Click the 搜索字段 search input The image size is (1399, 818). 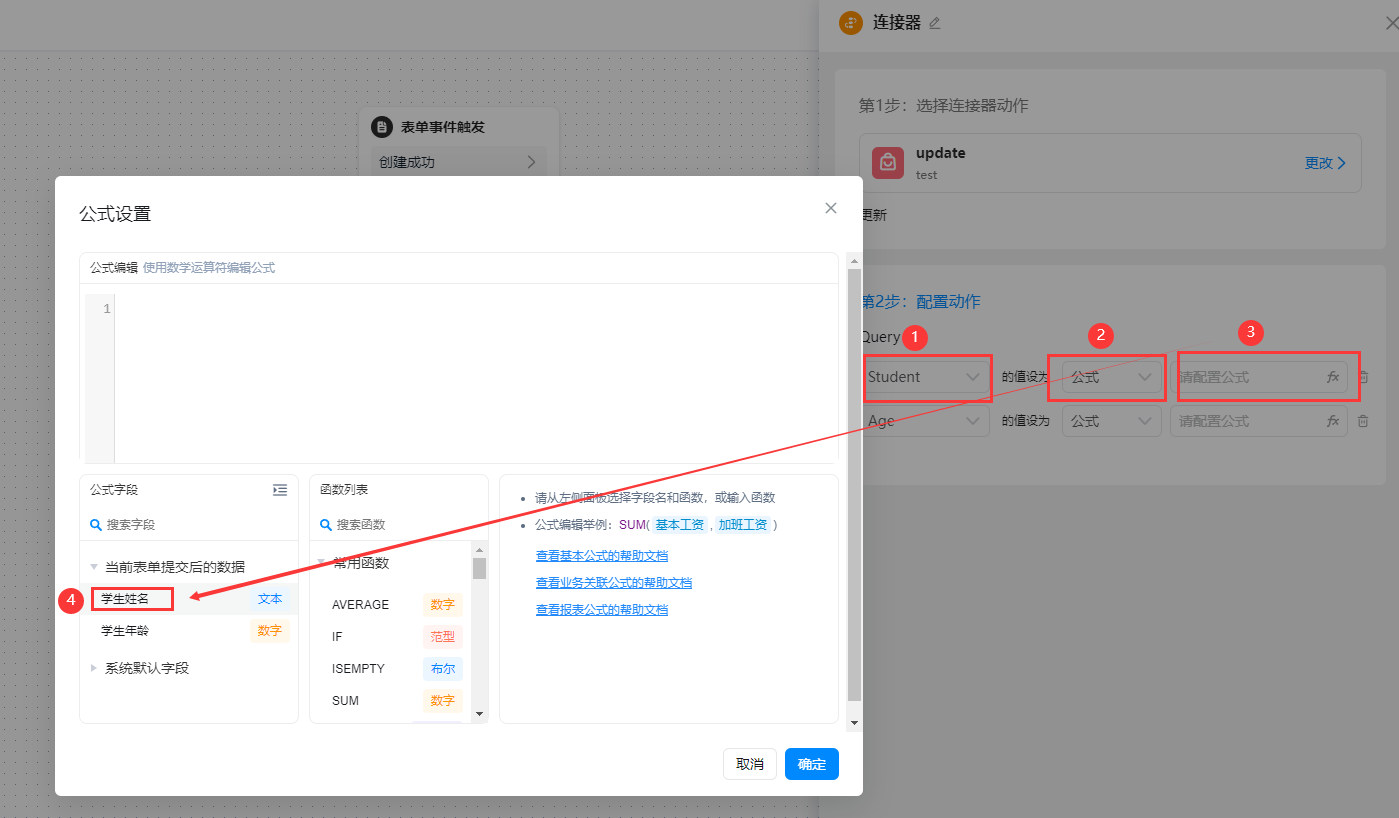189,524
